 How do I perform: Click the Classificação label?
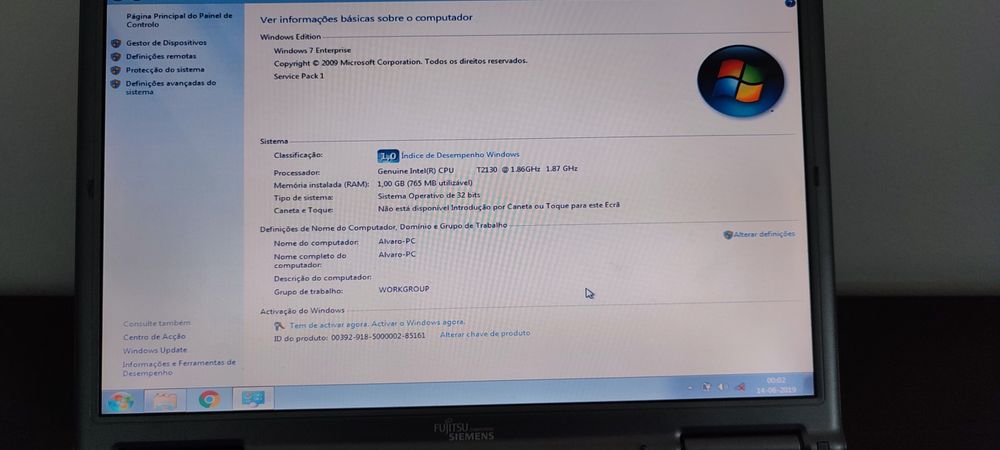(298, 155)
